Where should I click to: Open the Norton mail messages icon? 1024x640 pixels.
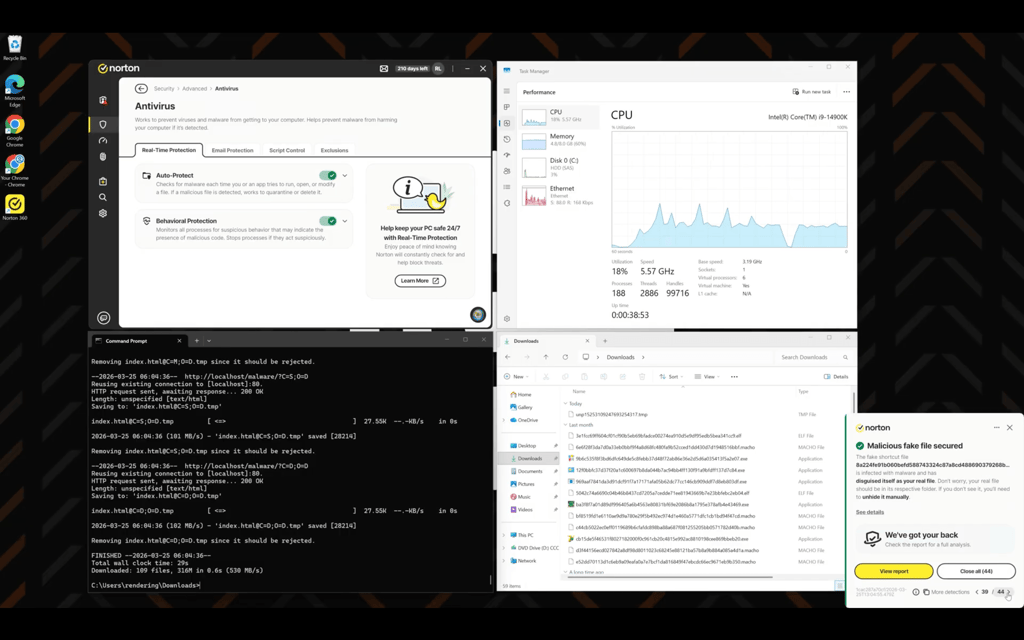pos(384,69)
